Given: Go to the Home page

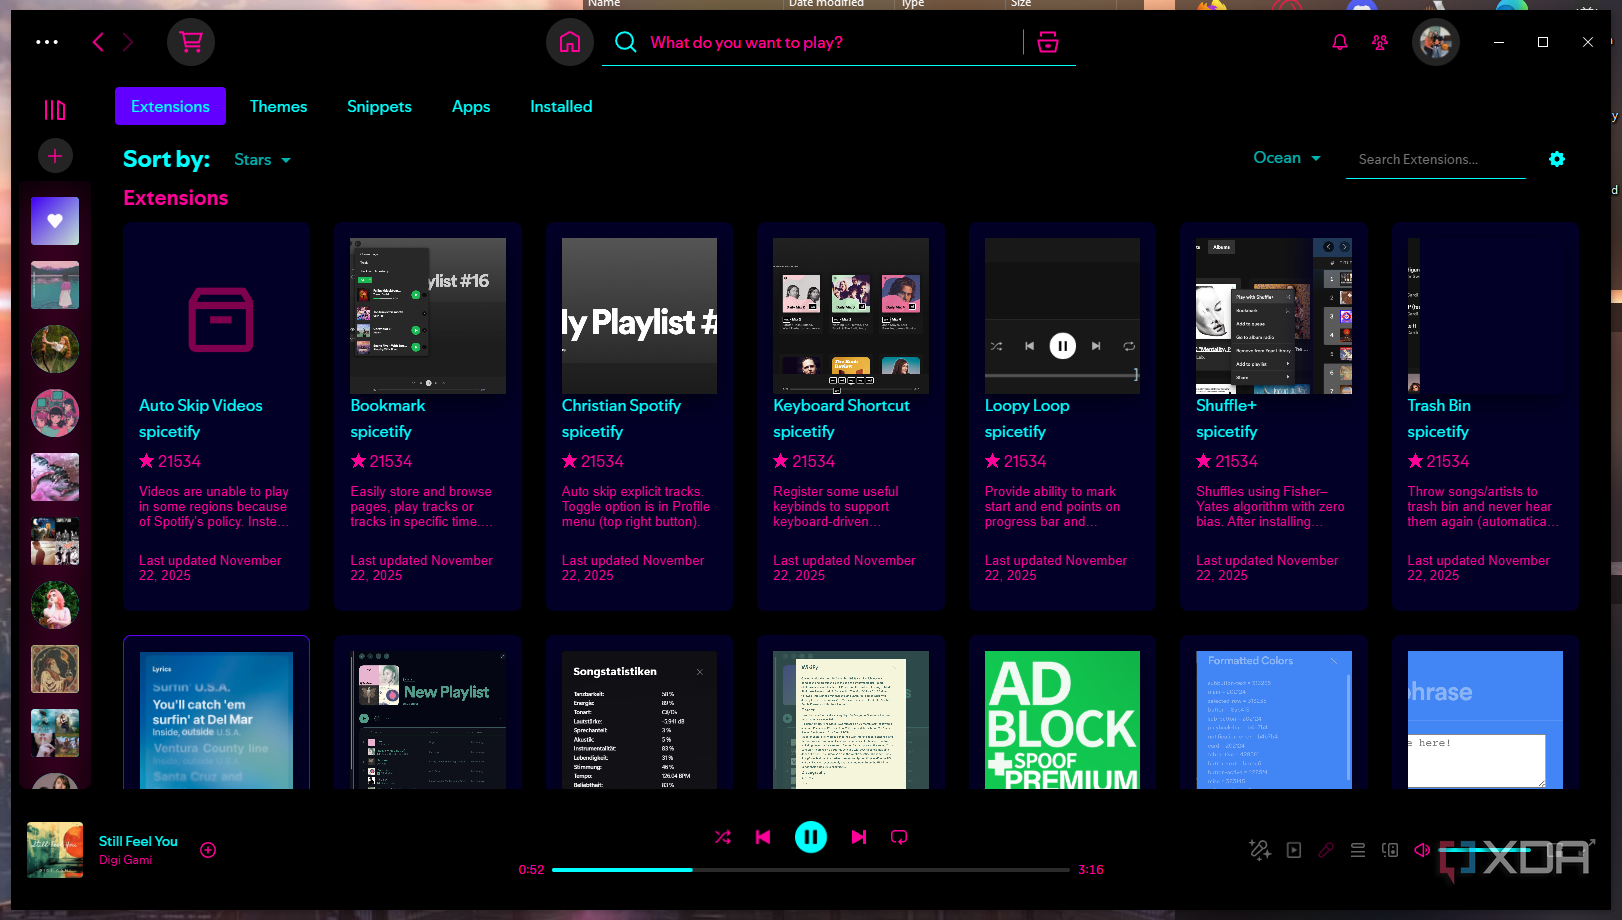Looking at the screenshot, I should pyautogui.click(x=570, y=42).
